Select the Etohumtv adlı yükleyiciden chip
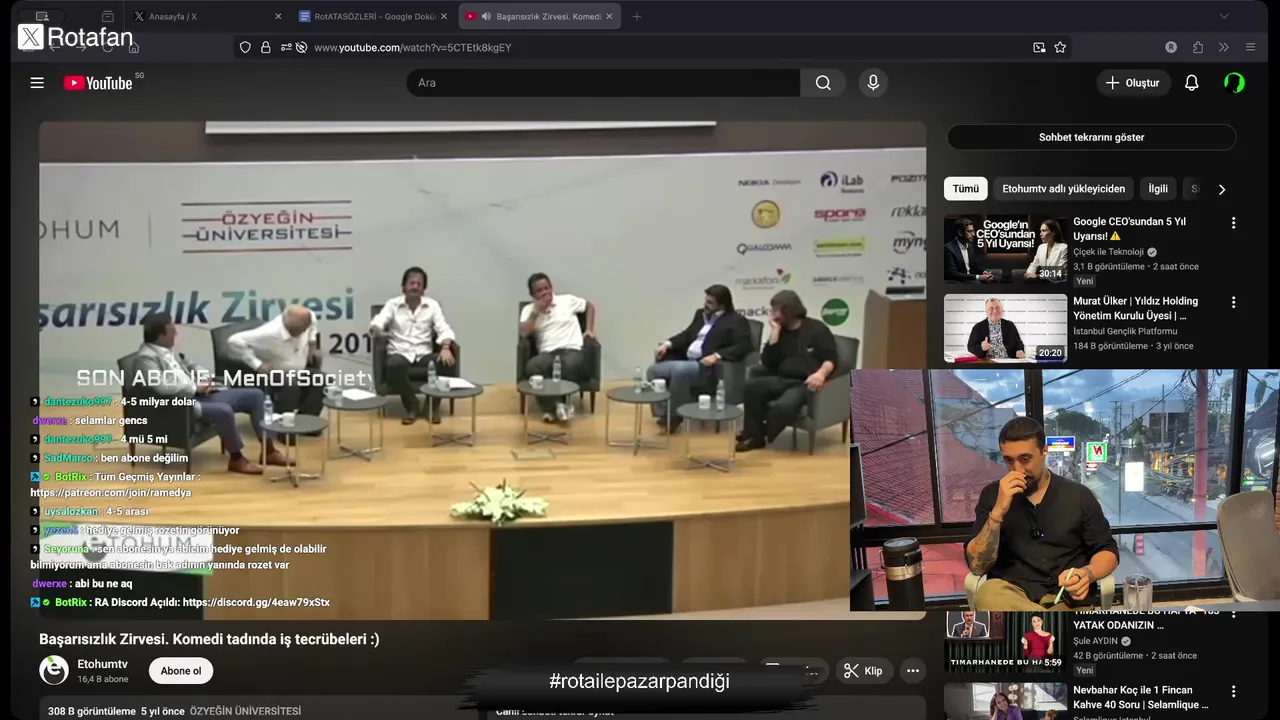Image resolution: width=1280 pixels, height=720 pixels. [x=1063, y=188]
